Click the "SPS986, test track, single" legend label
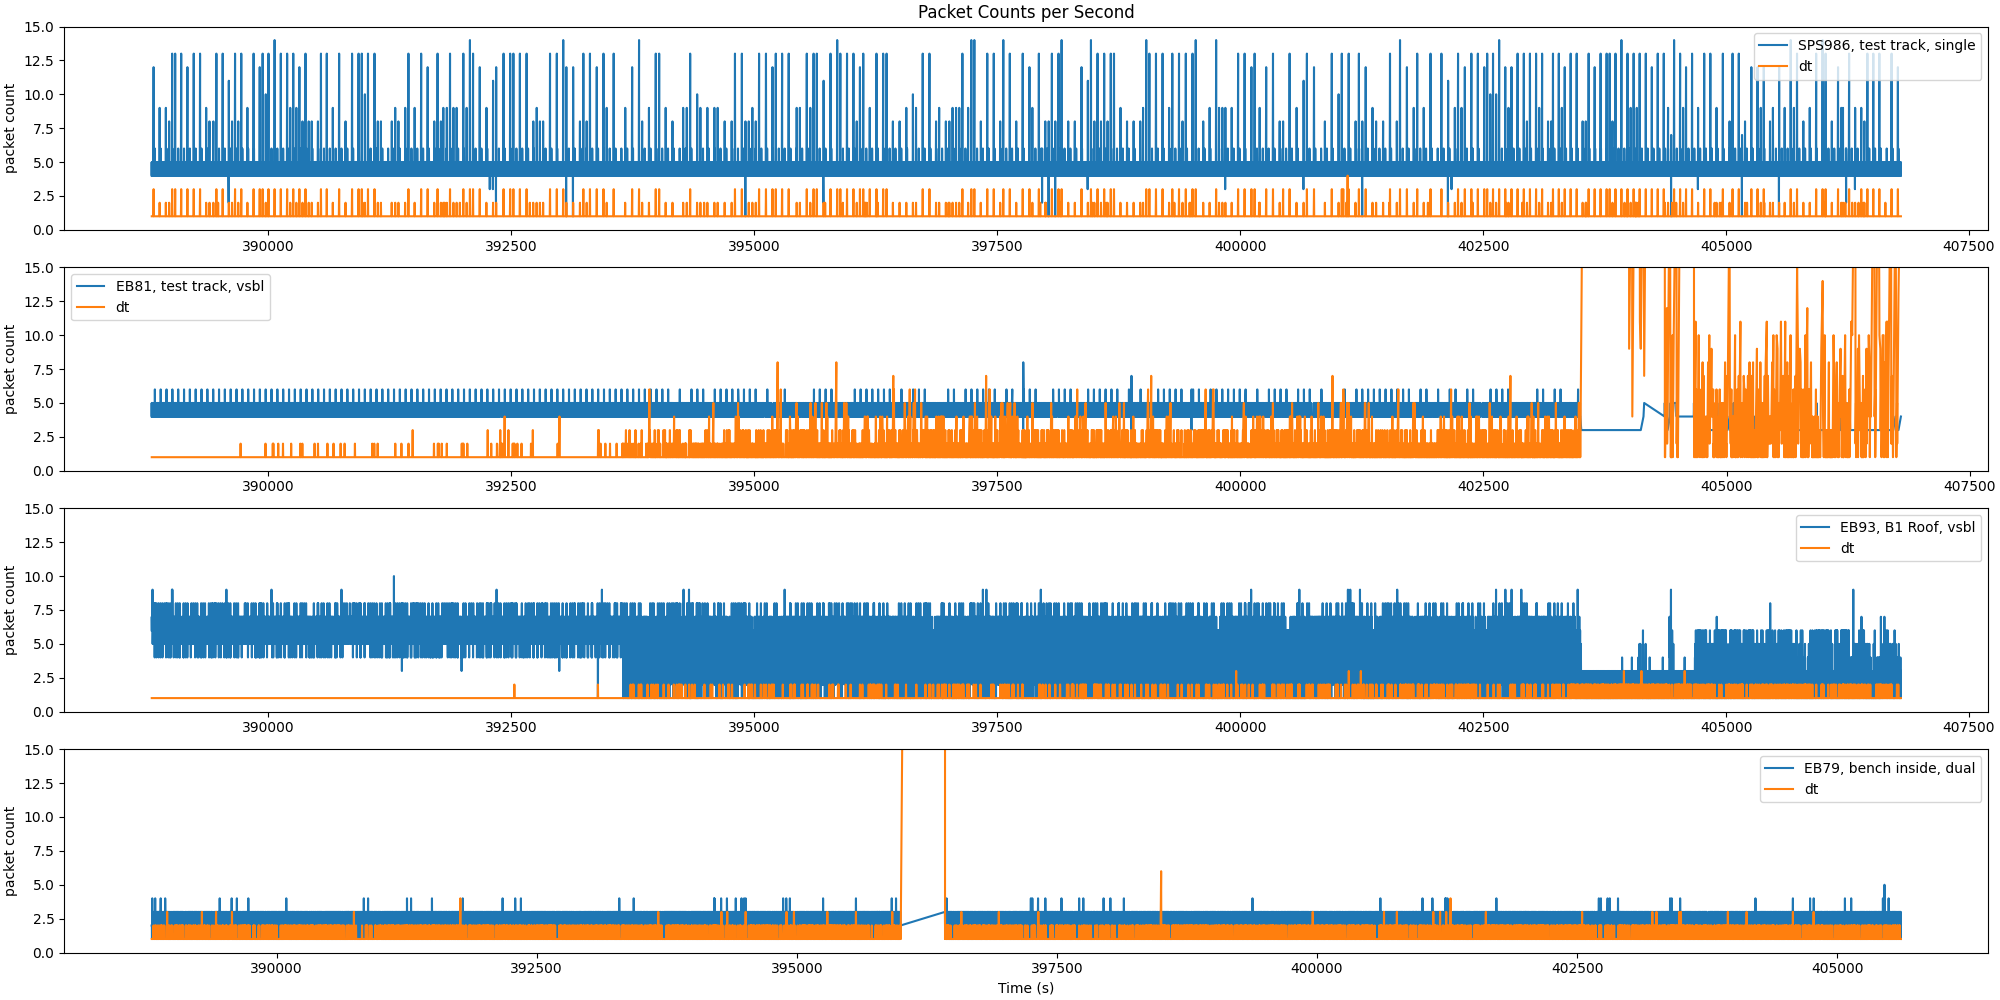Viewport: 2000px width, 1000px height. tap(1886, 45)
